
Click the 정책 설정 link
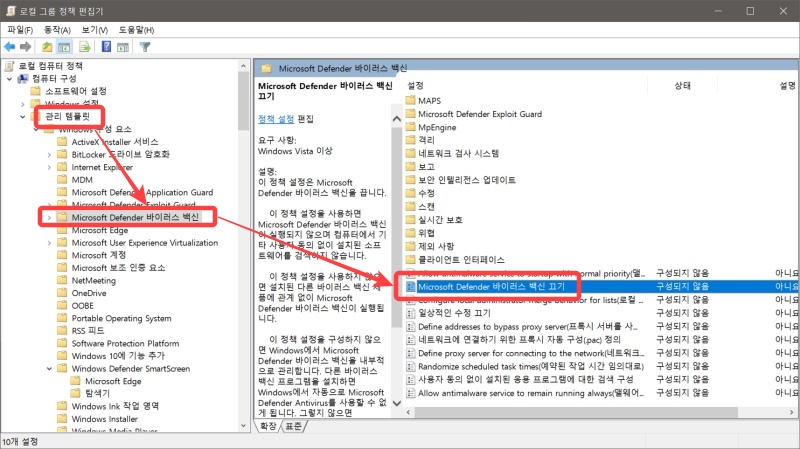click(x=276, y=119)
